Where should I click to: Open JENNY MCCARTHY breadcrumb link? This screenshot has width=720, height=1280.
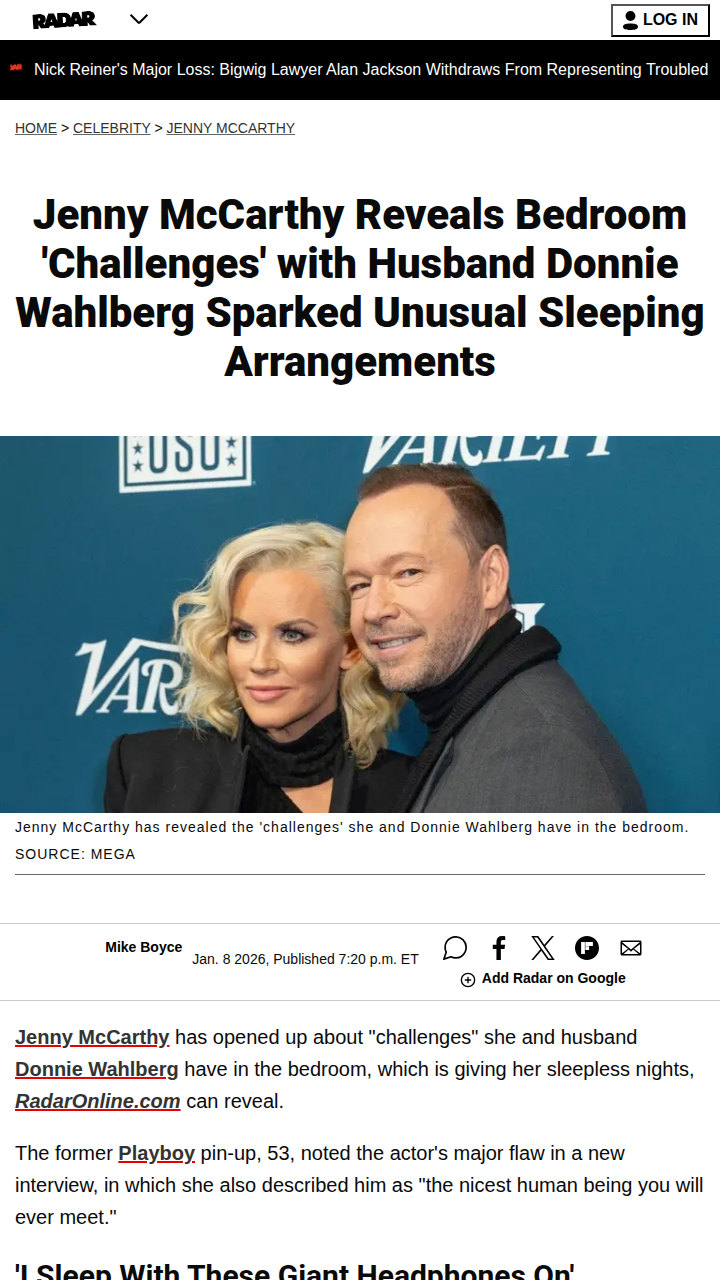tap(231, 128)
